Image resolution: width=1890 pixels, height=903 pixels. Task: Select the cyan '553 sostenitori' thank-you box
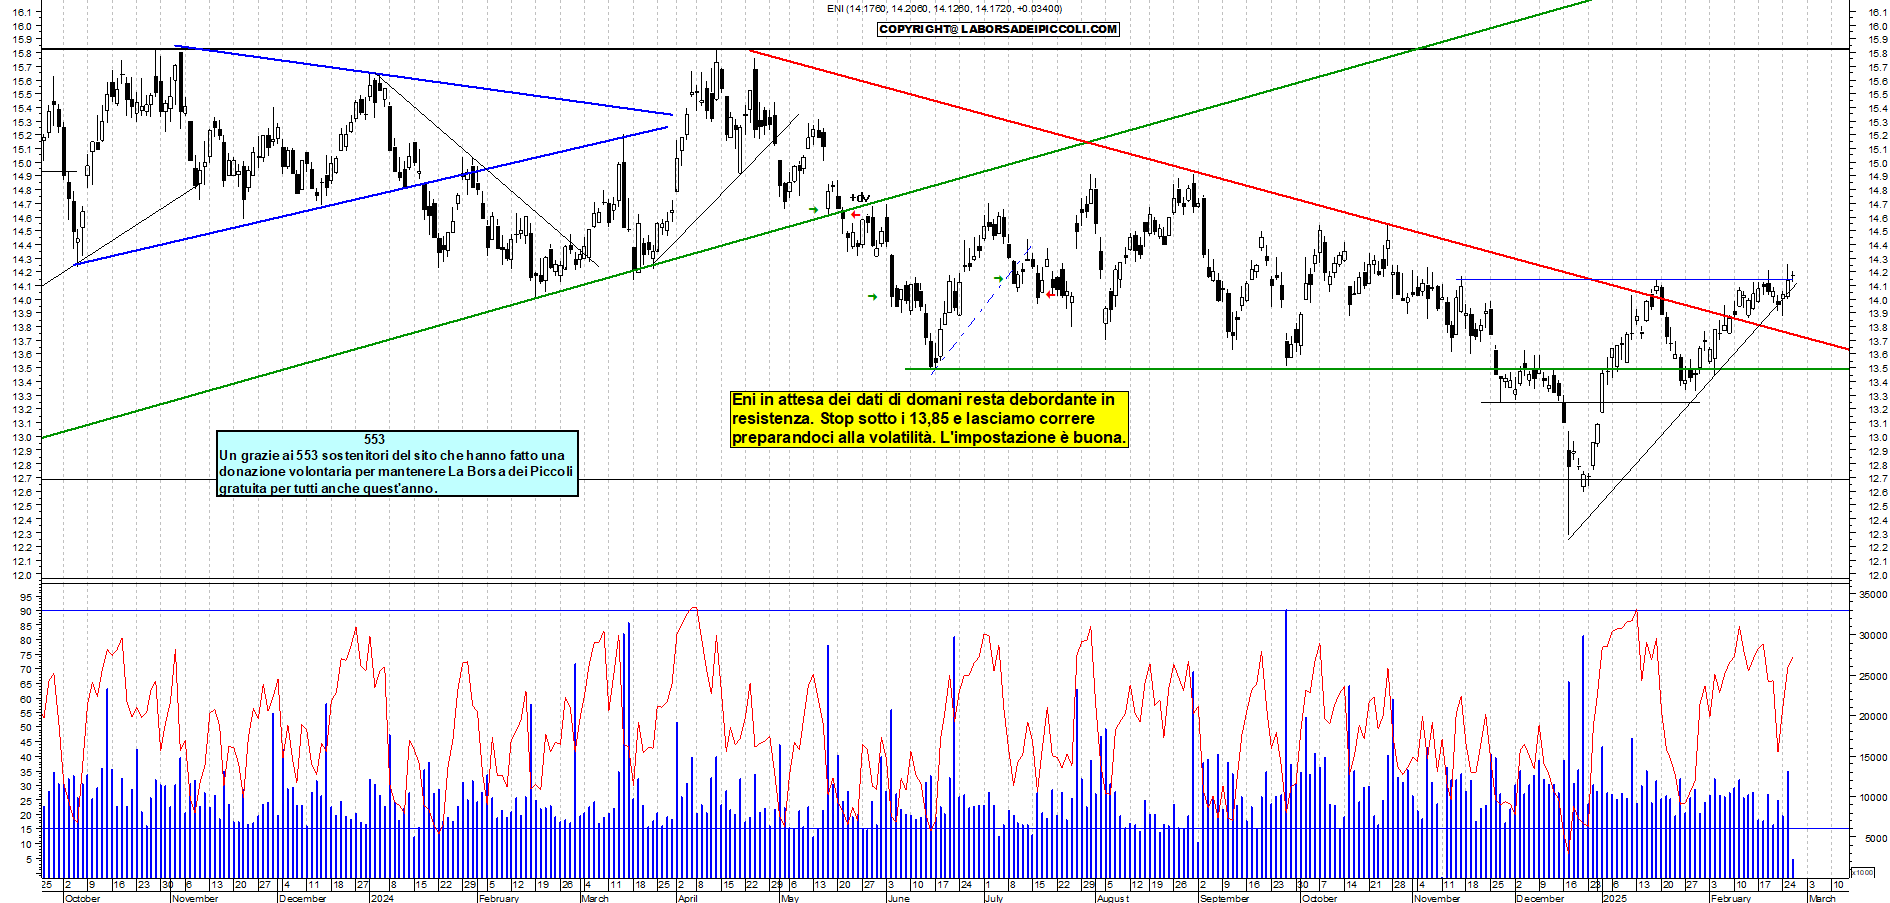click(397, 463)
